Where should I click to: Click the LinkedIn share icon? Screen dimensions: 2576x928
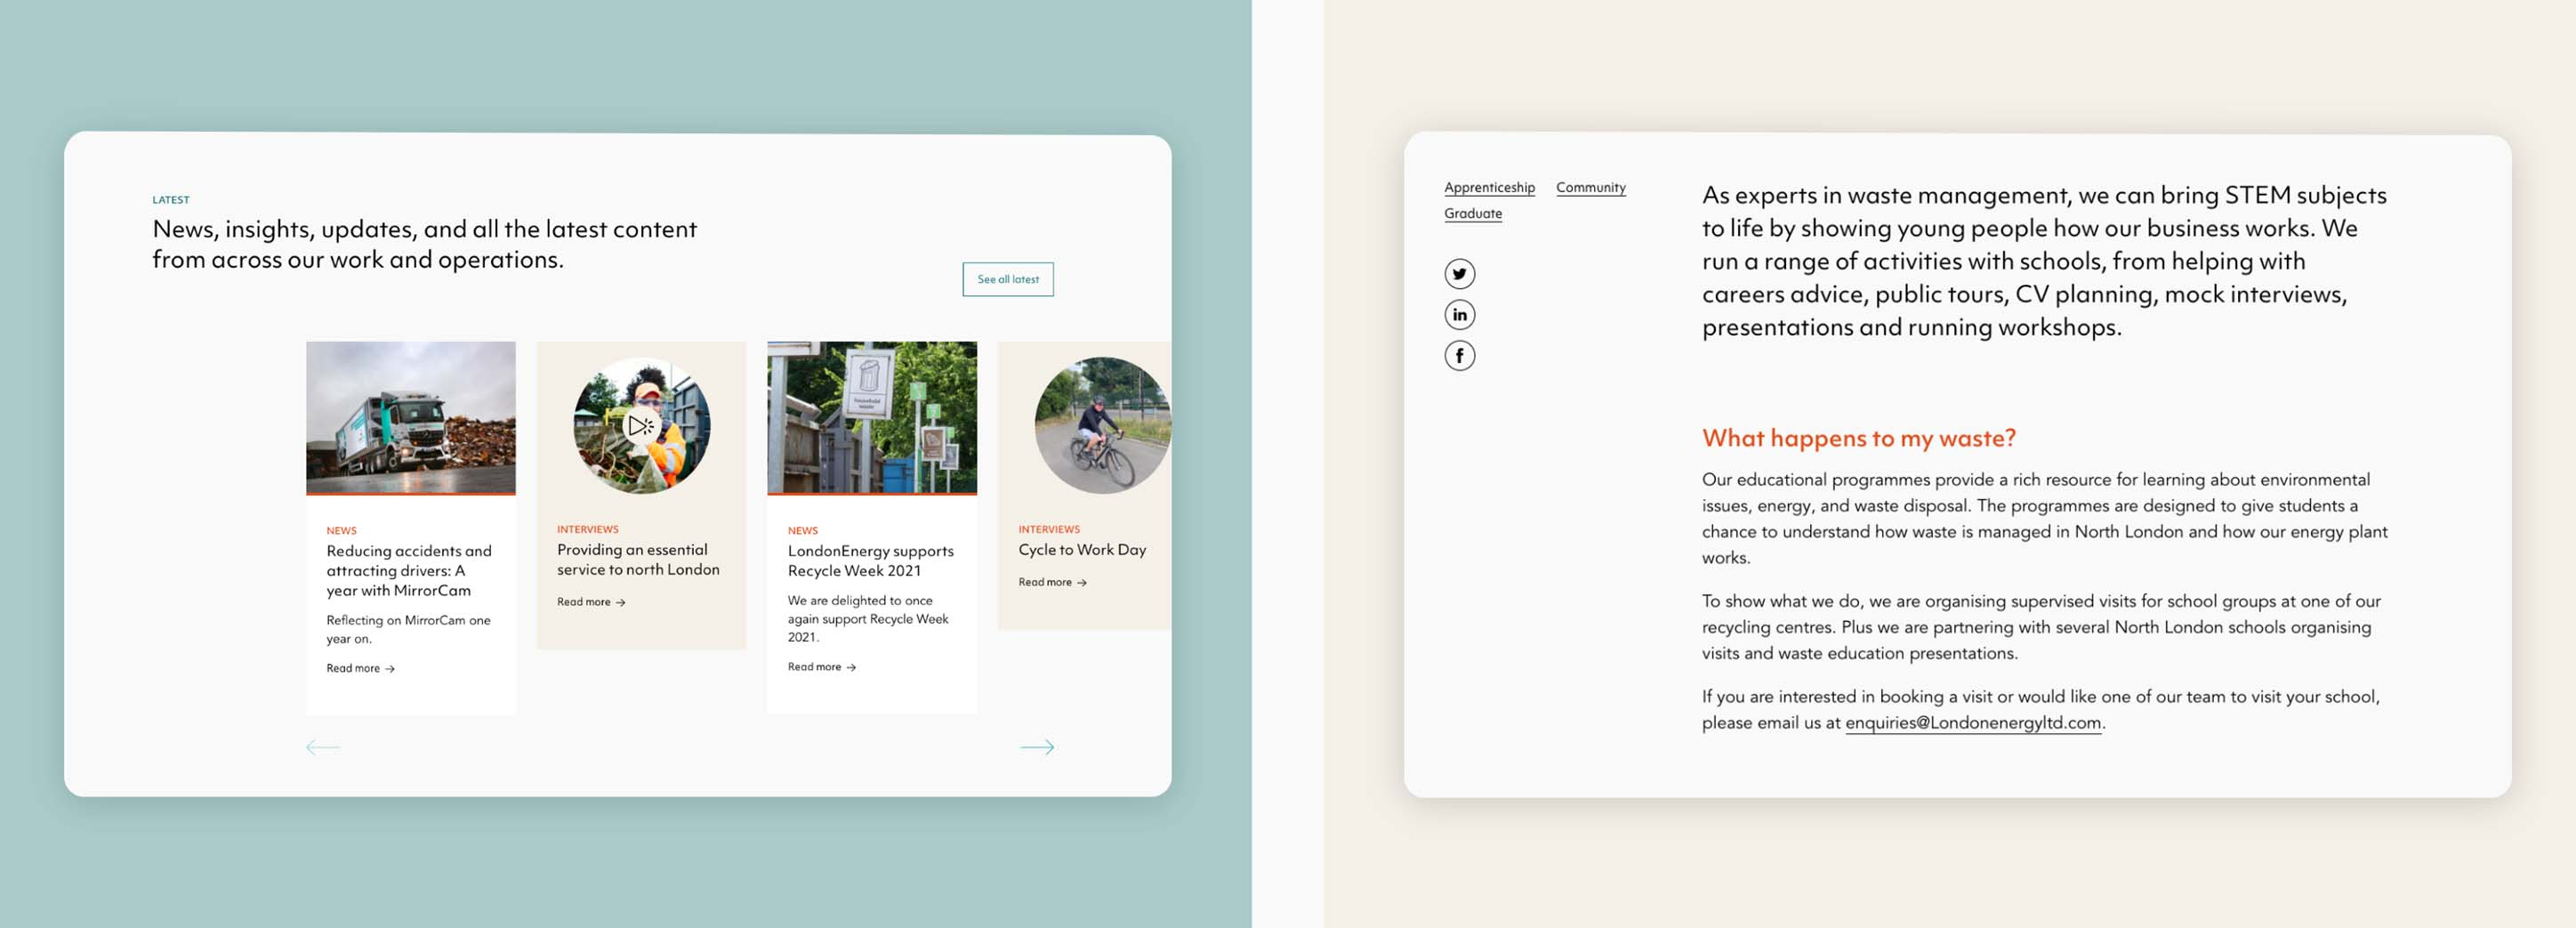point(1459,314)
